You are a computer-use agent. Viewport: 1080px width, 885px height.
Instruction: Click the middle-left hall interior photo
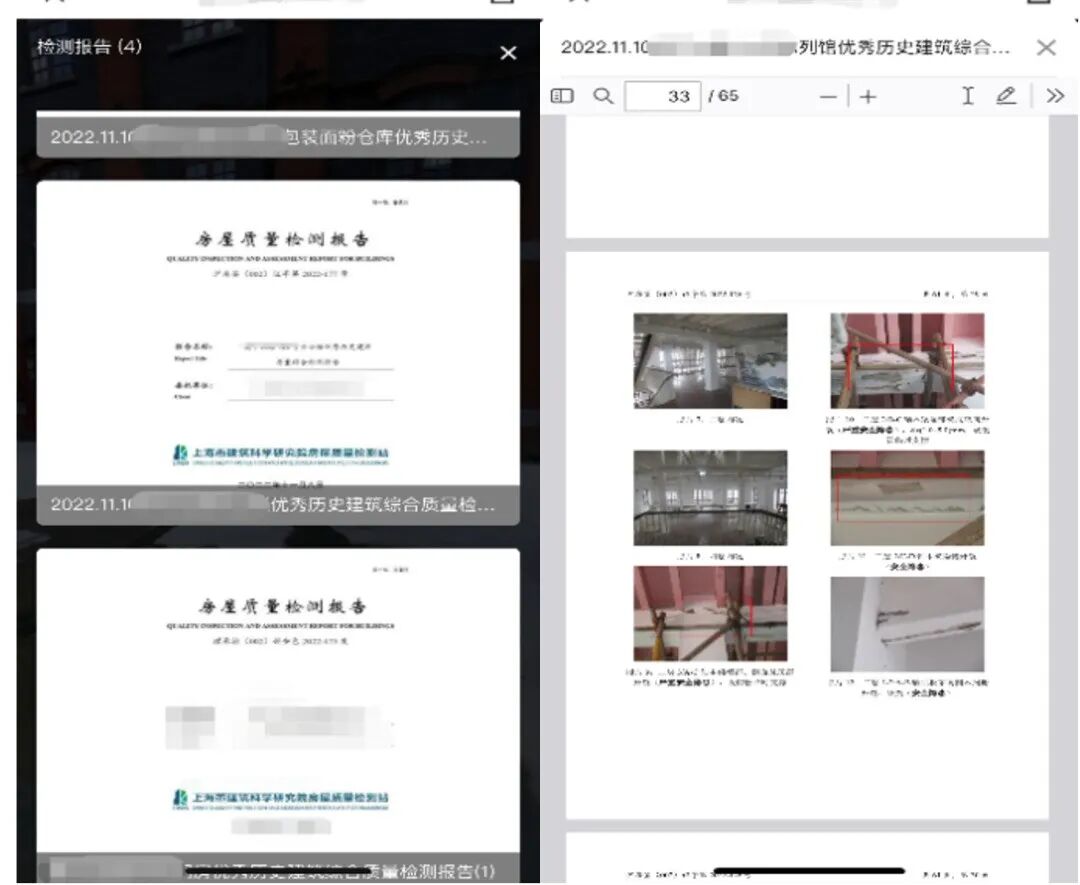tap(710, 497)
